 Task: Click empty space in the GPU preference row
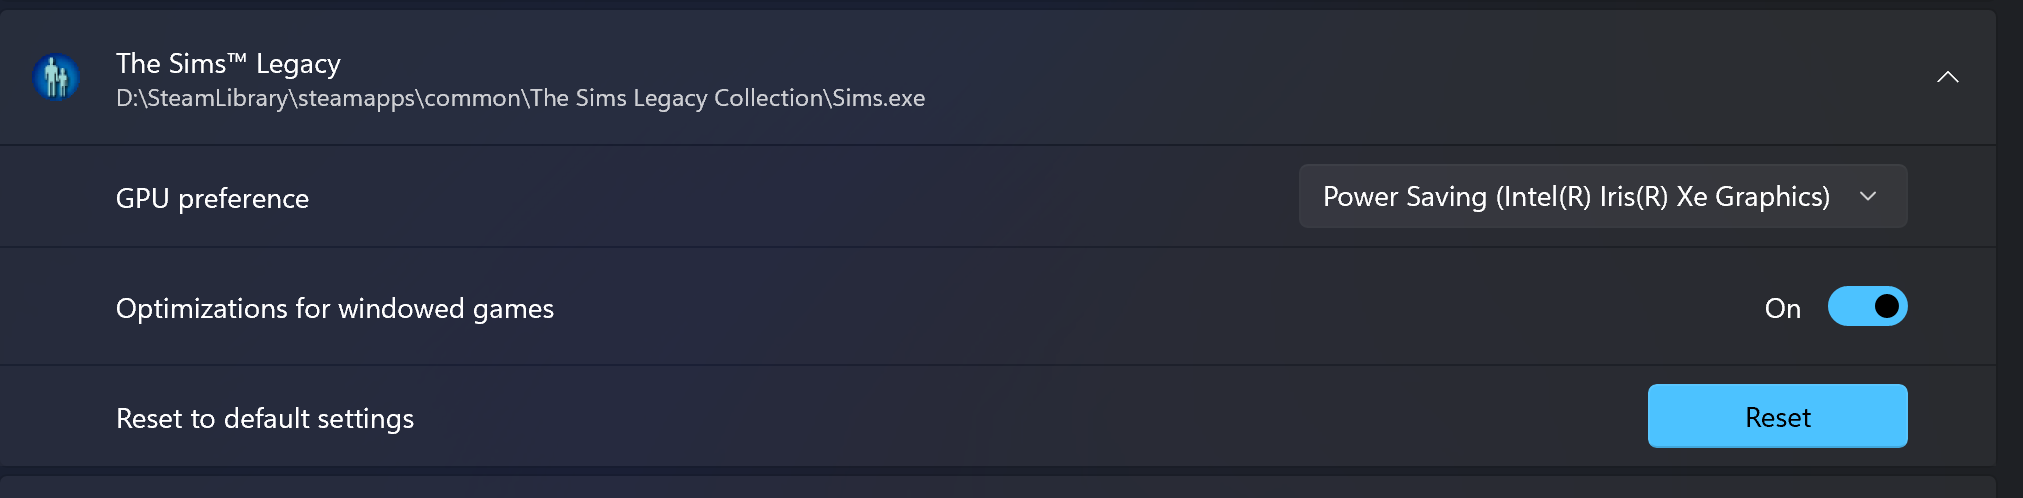tap(800, 197)
